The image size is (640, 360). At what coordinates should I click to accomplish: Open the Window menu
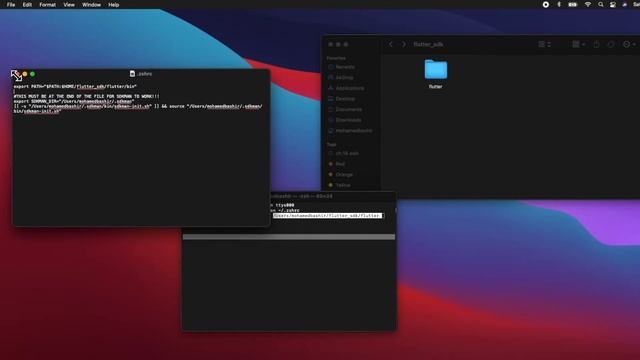(91, 5)
